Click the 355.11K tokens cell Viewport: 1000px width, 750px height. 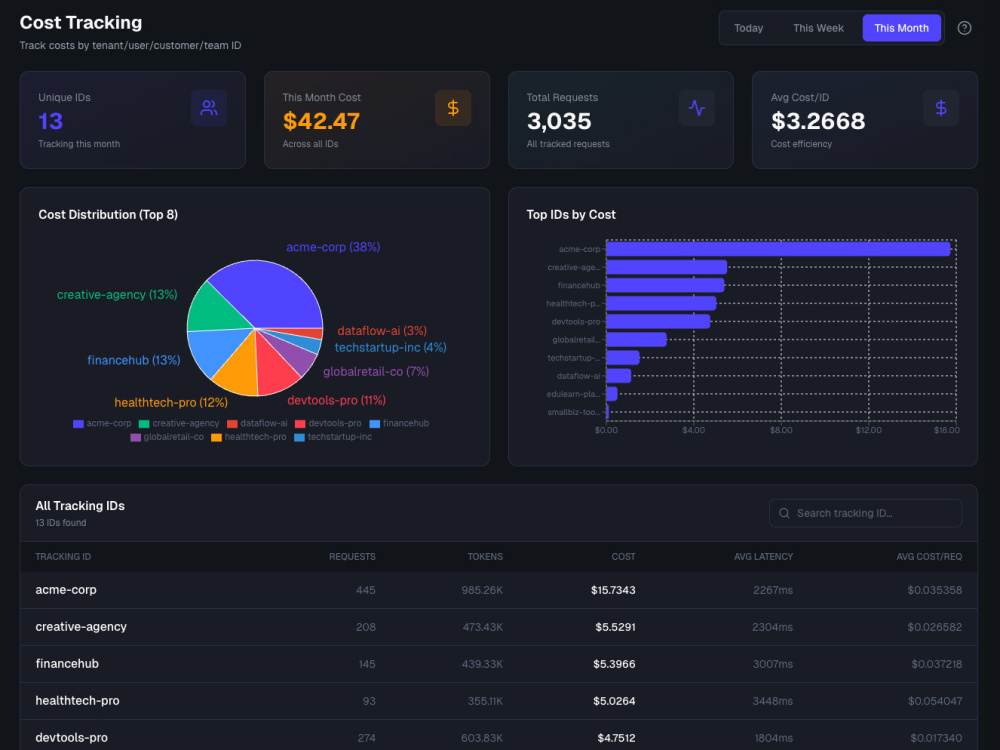[x=485, y=701]
